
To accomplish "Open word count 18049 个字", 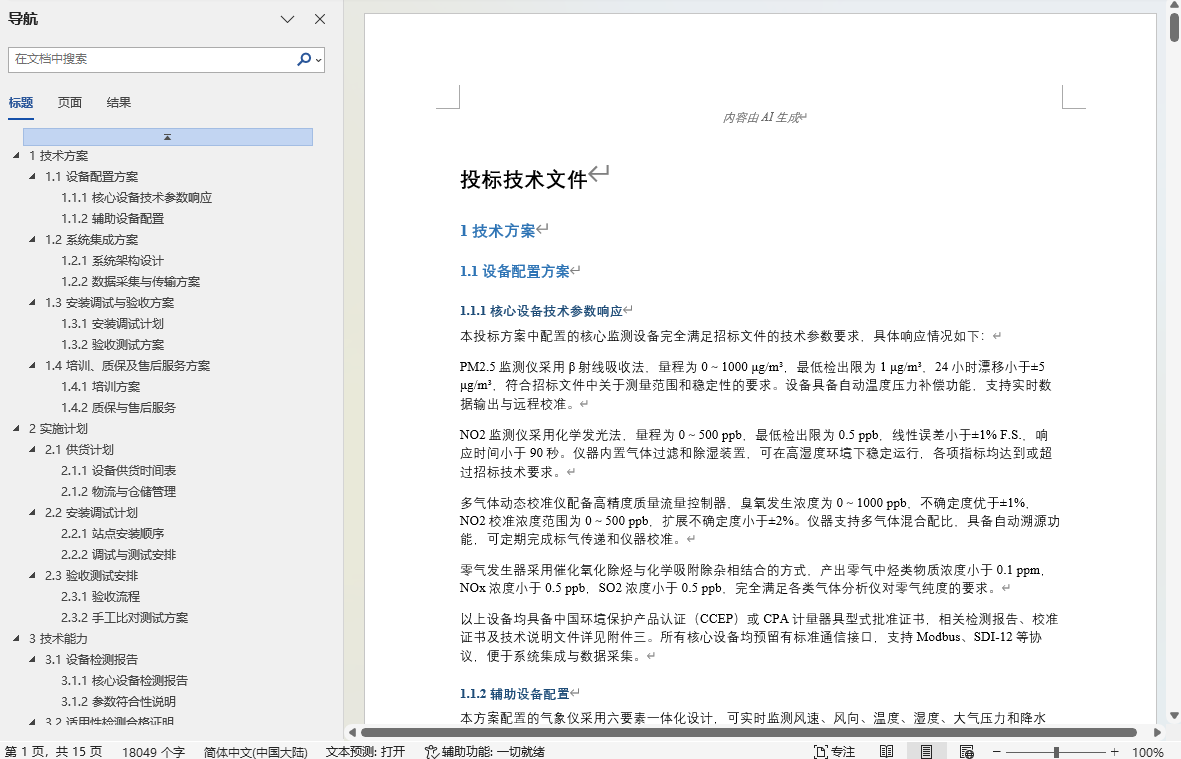I will pyautogui.click(x=153, y=751).
